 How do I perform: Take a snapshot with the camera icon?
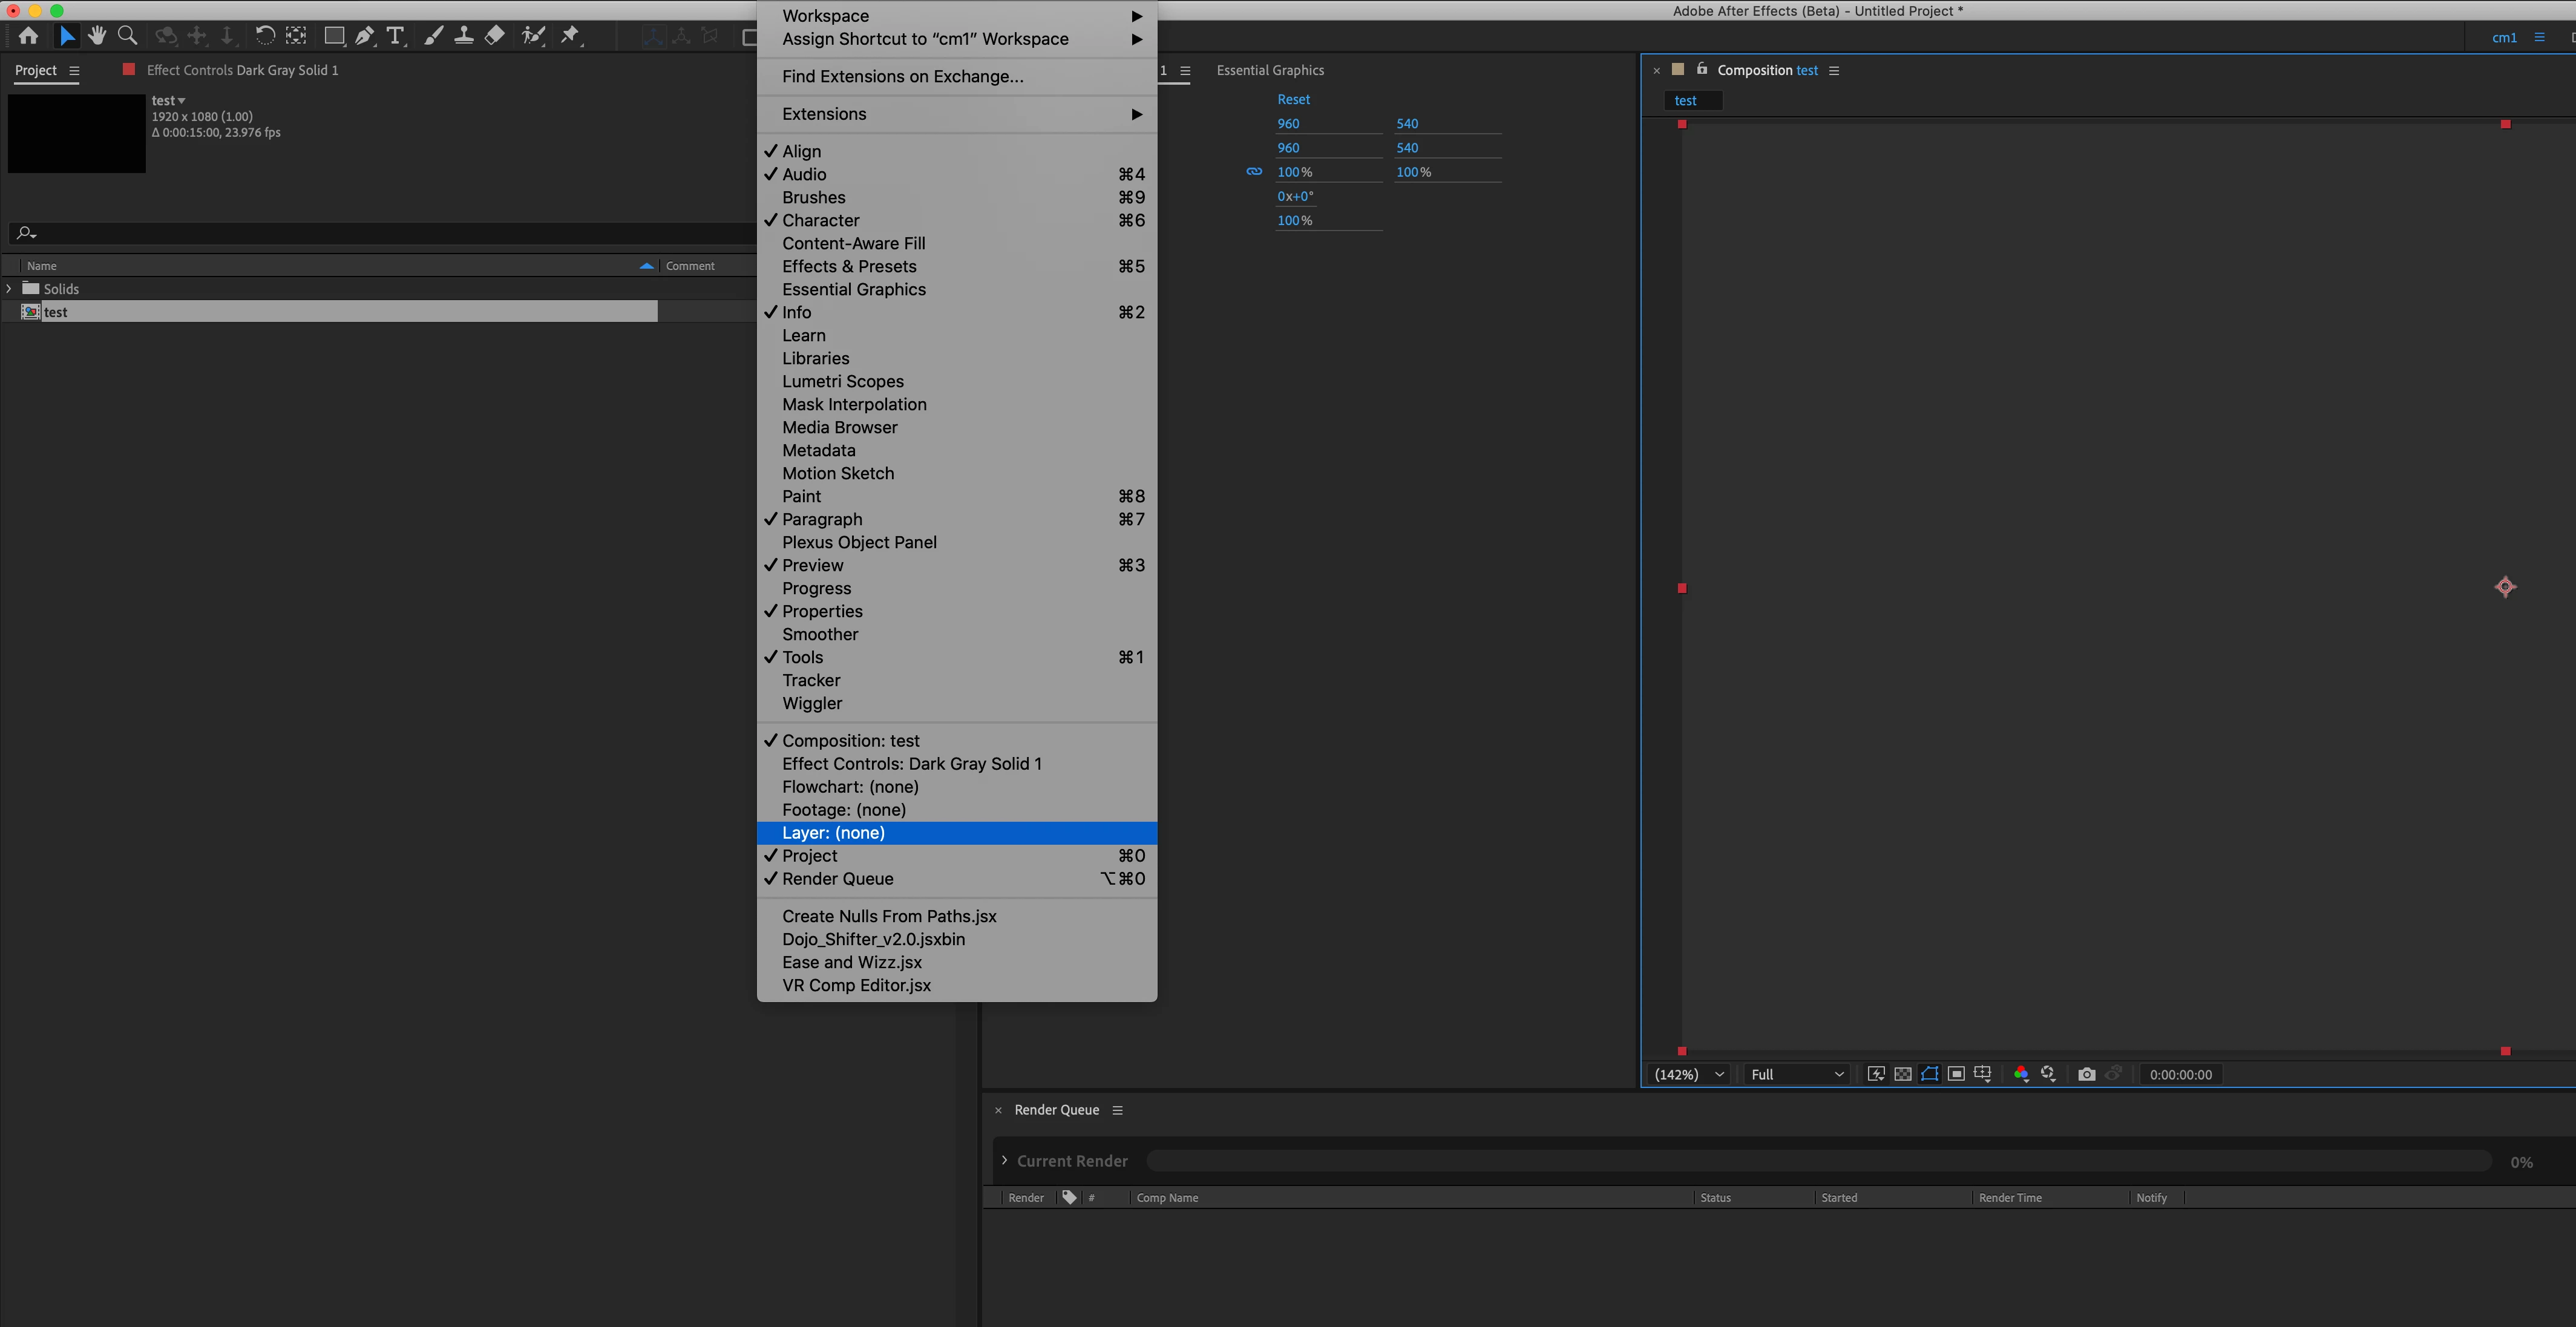coord(2086,1074)
